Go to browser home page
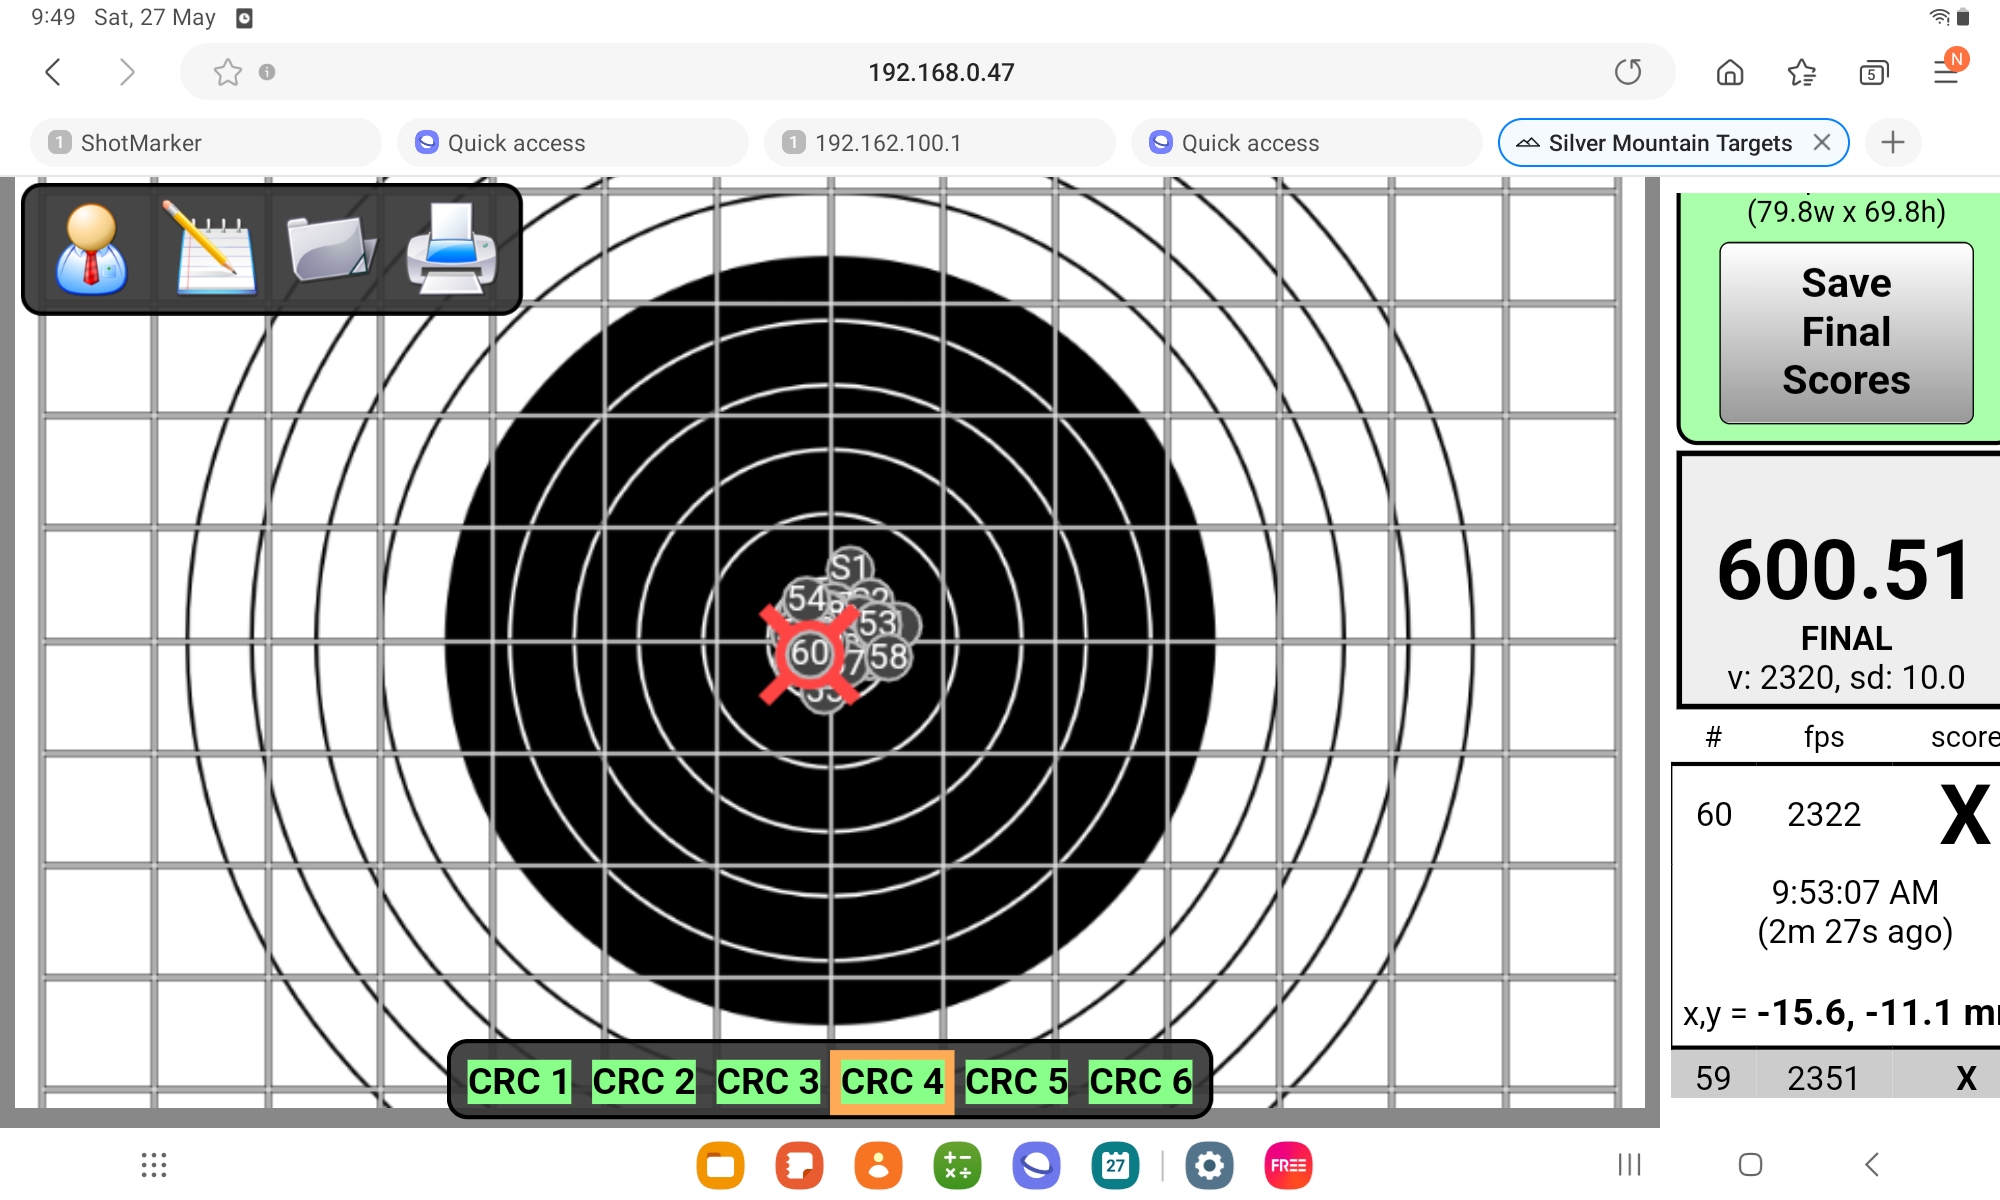Viewport: 2000px width, 1200px height. tap(1730, 72)
